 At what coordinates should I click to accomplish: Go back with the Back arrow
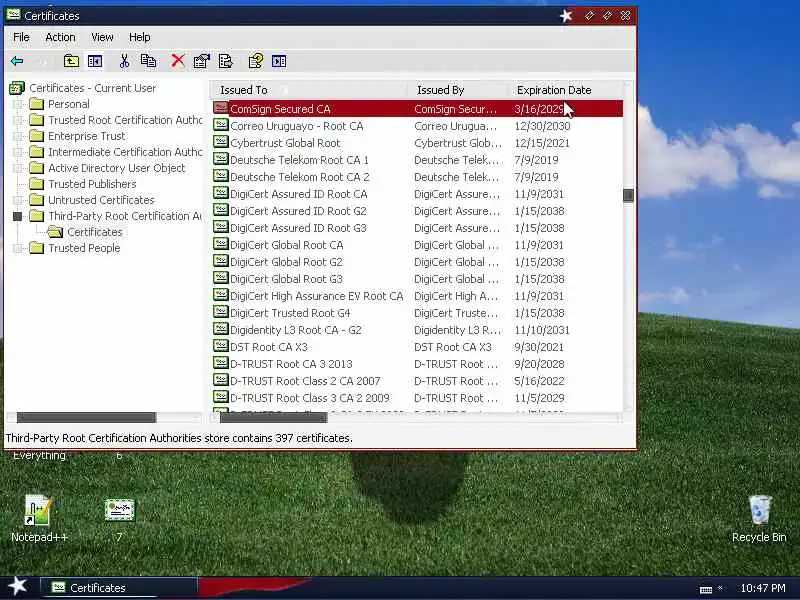tap(17, 61)
